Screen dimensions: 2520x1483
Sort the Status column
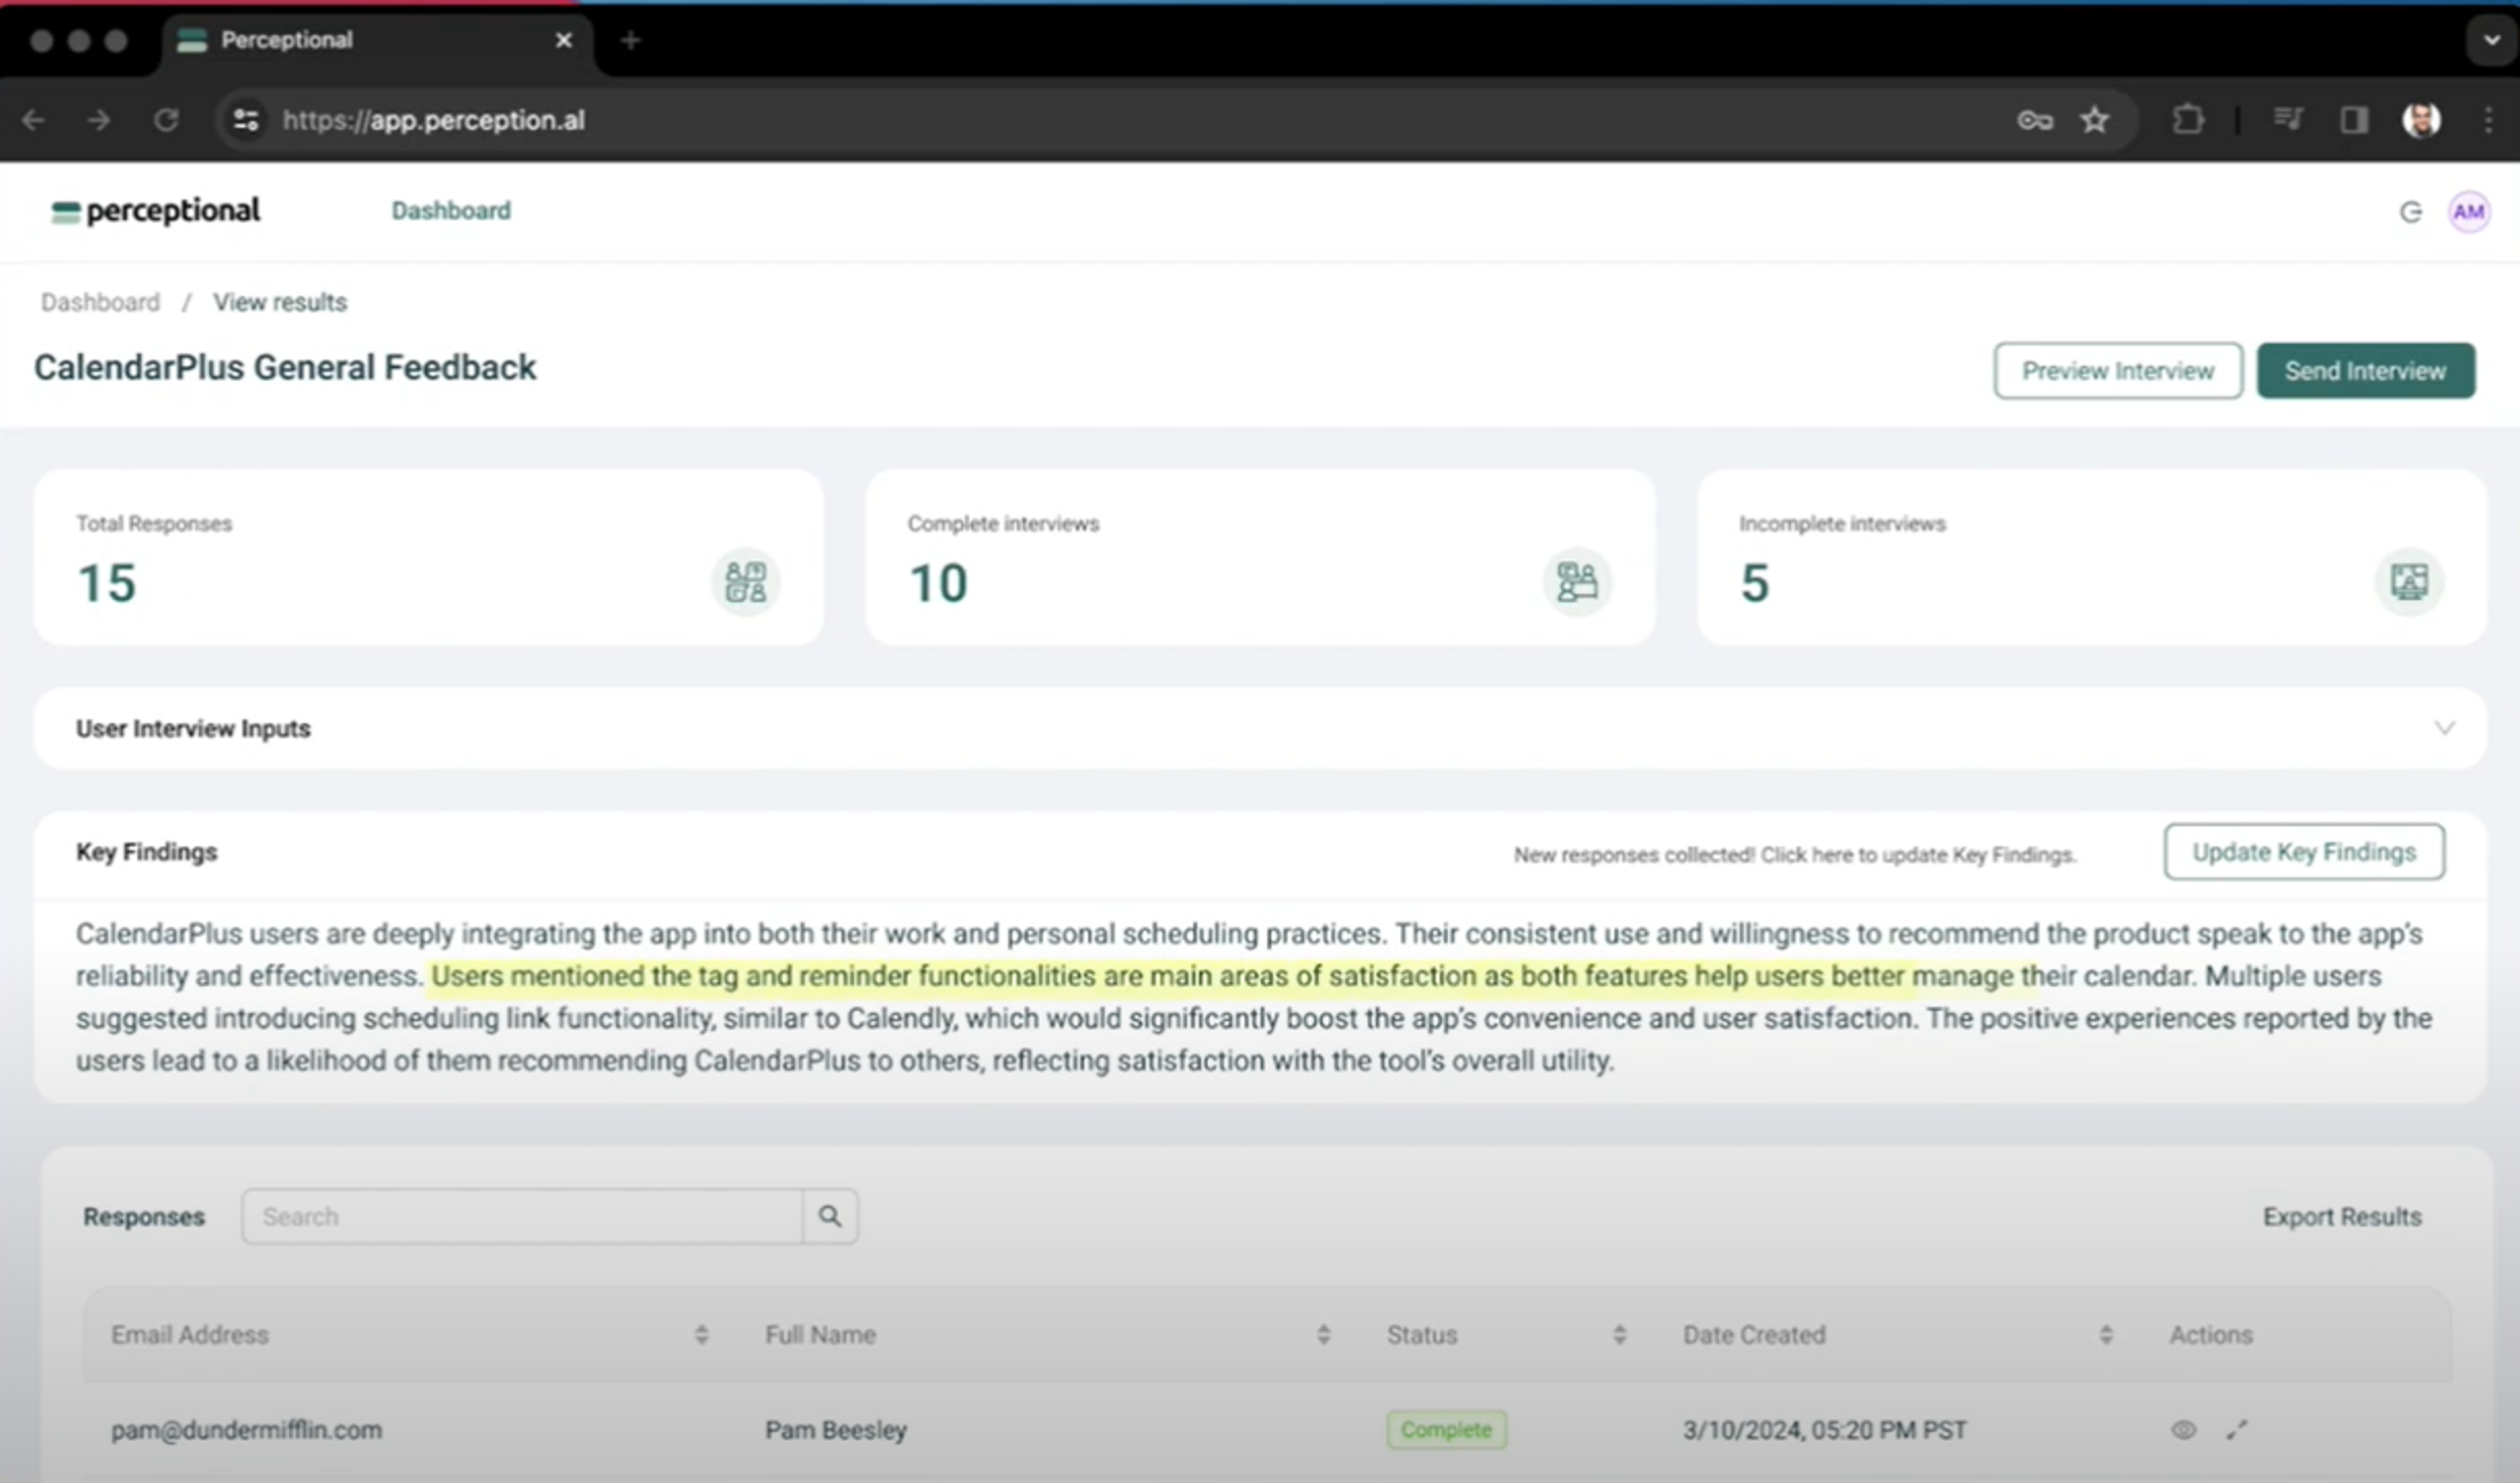[1619, 1334]
